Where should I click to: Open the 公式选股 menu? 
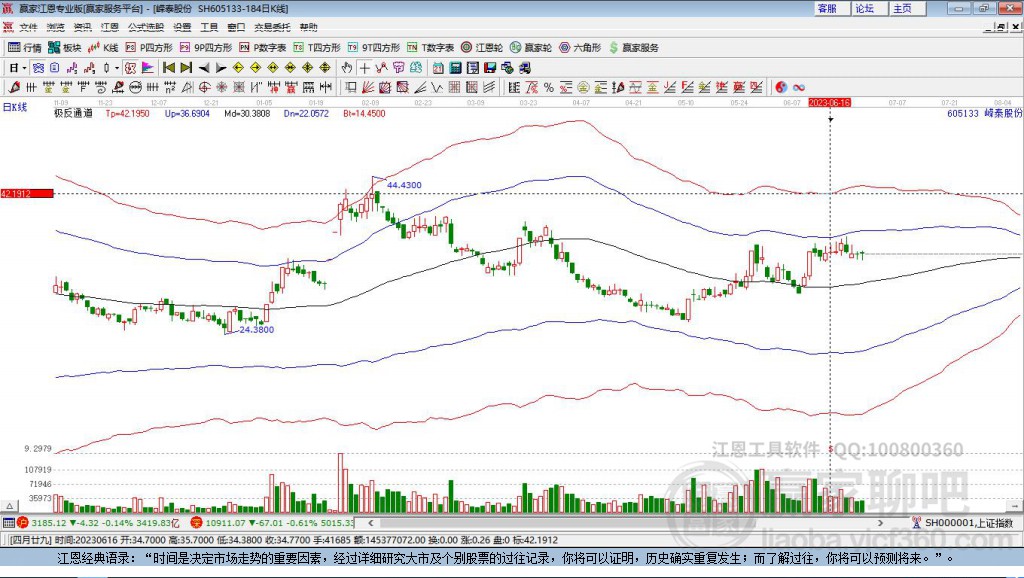tap(146, 27)
